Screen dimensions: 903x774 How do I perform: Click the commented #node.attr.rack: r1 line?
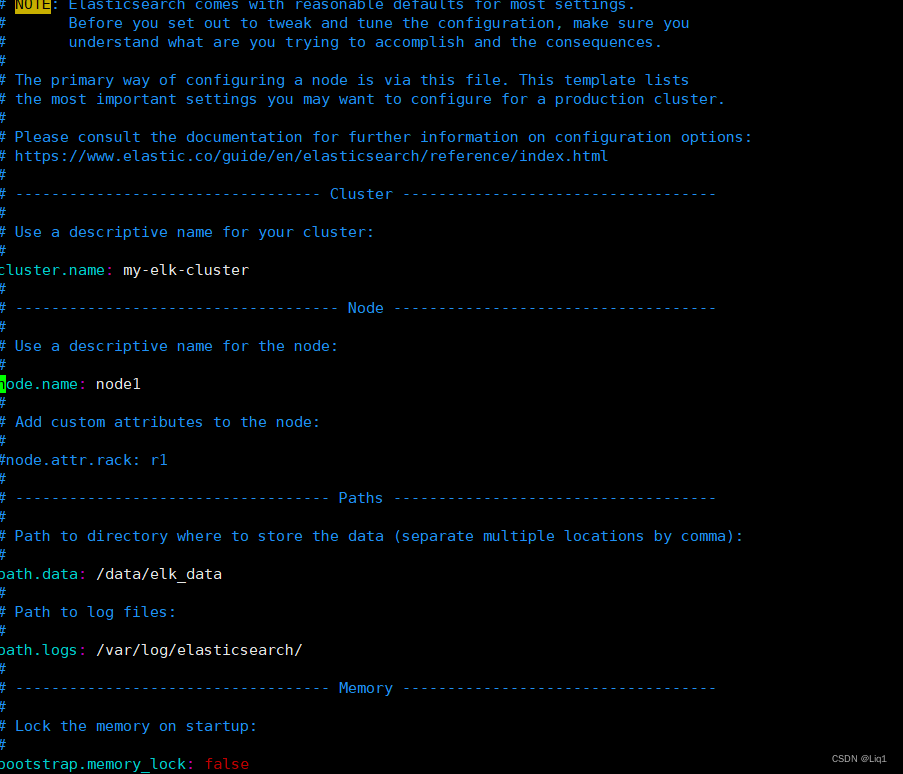point(84,460)
